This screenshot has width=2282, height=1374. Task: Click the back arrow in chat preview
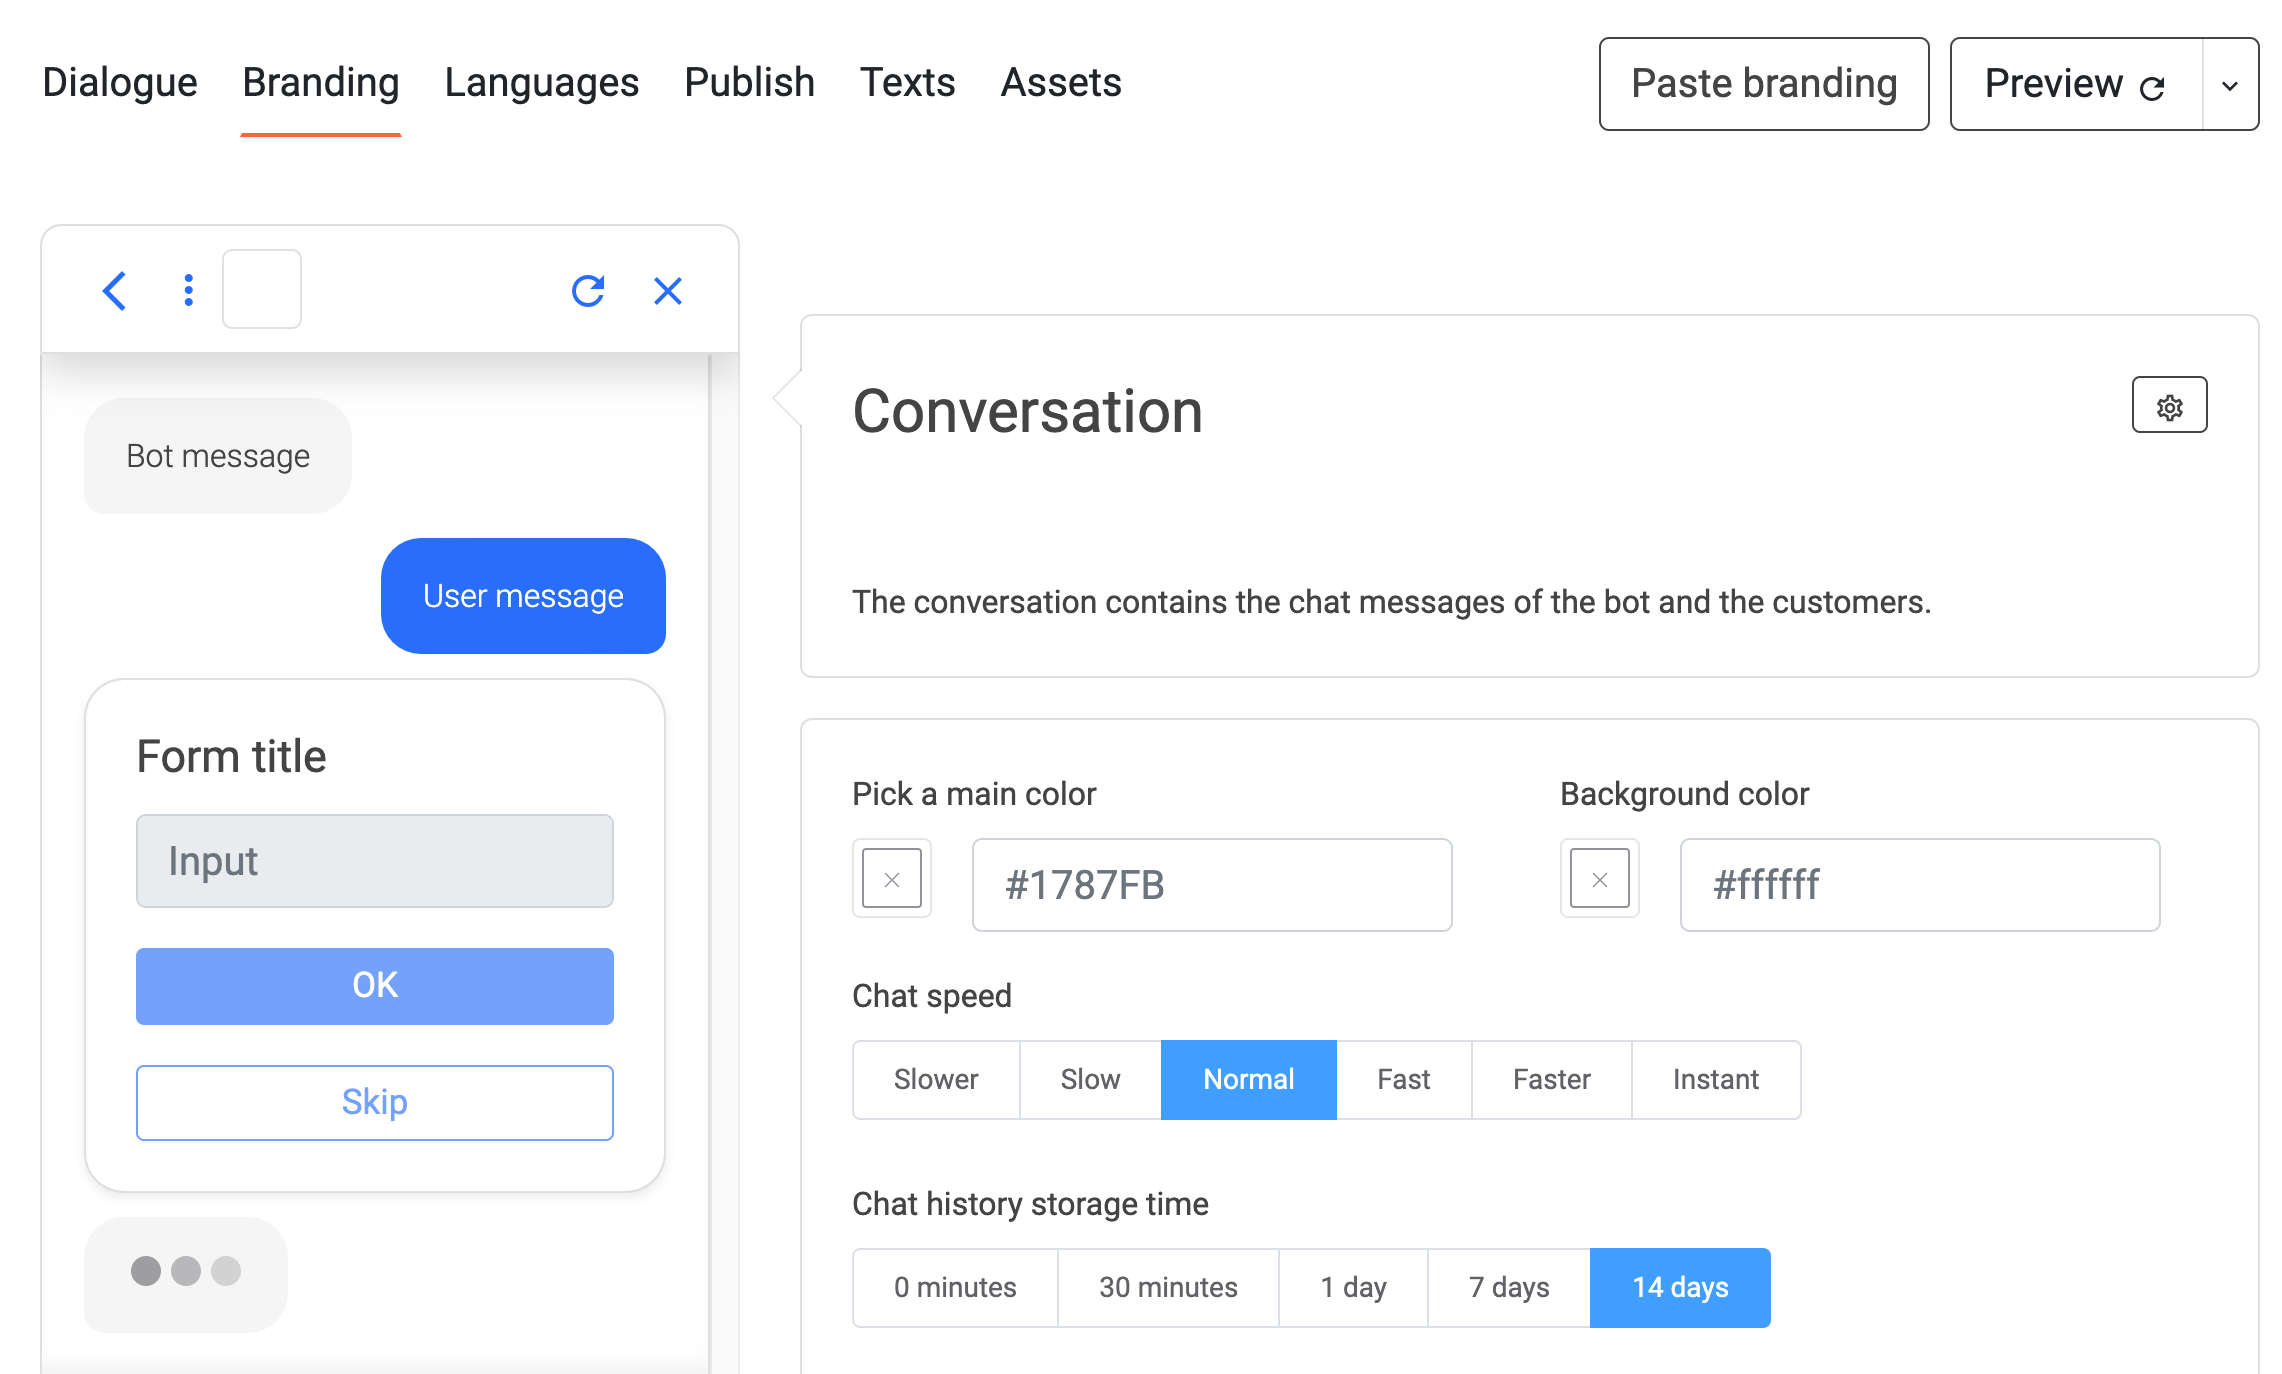(x=115, y=291)
